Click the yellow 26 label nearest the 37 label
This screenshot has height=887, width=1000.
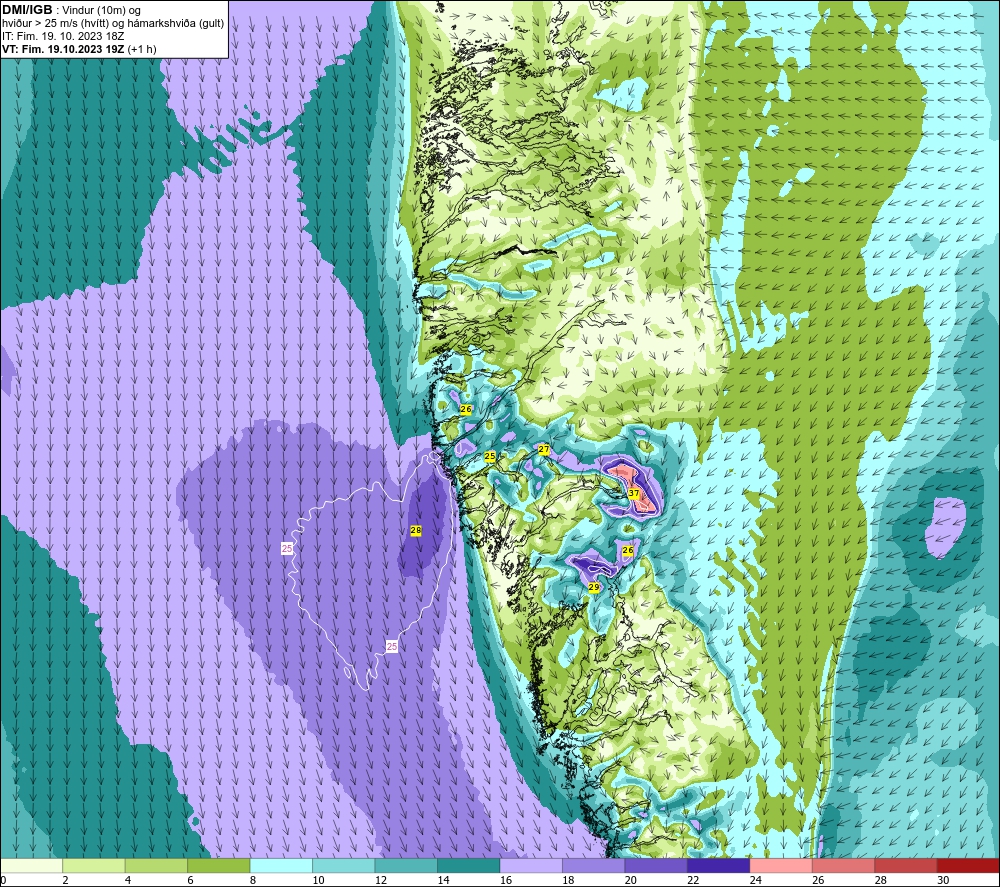(x=628, y=550)
